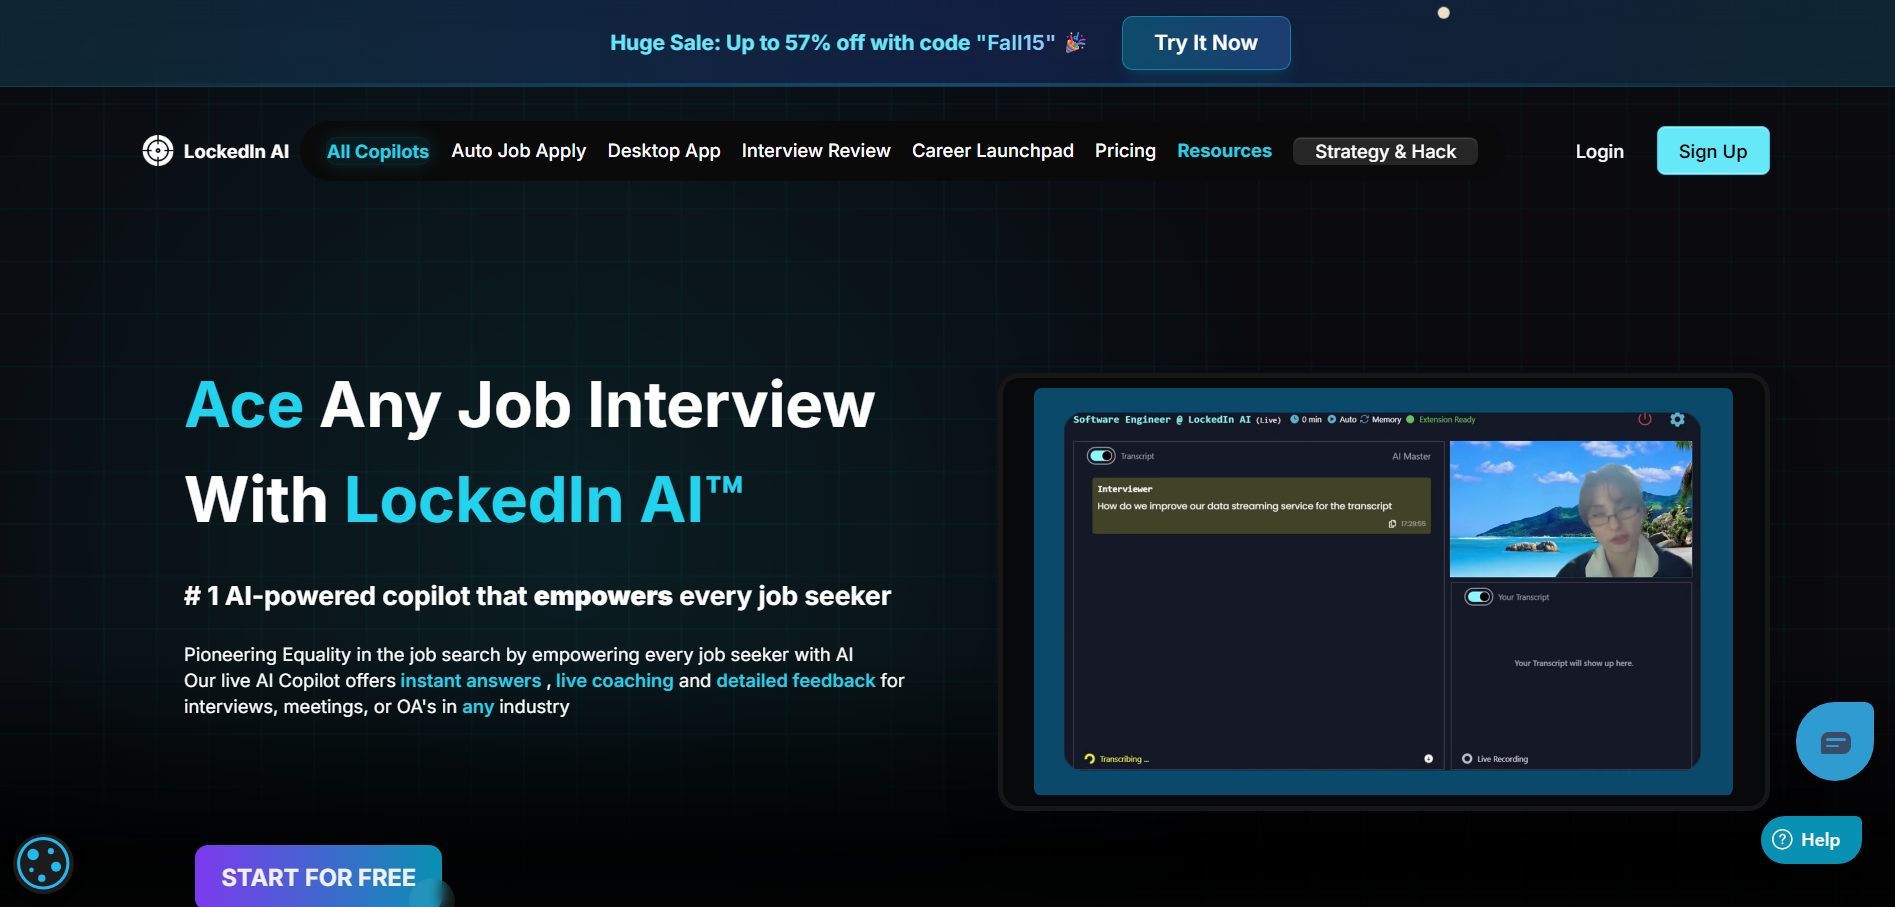Open the chat bubble widget
This screenshot has height=907, width=1895.
1834,742
